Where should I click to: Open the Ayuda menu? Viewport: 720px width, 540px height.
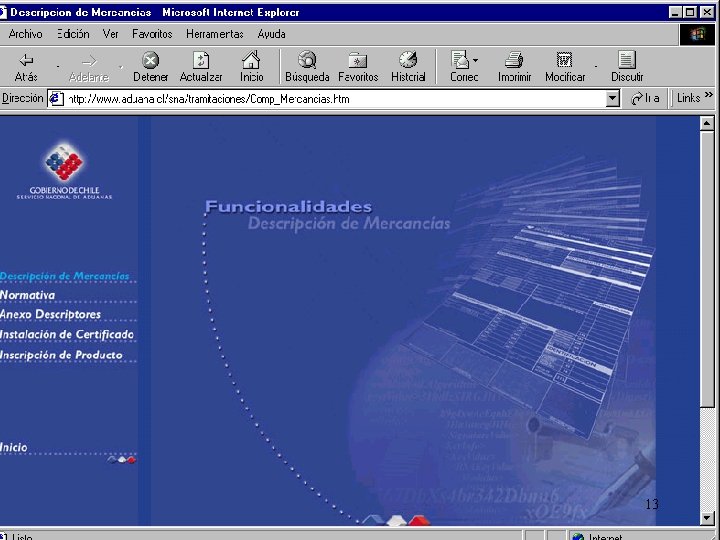tap(271, 34)
